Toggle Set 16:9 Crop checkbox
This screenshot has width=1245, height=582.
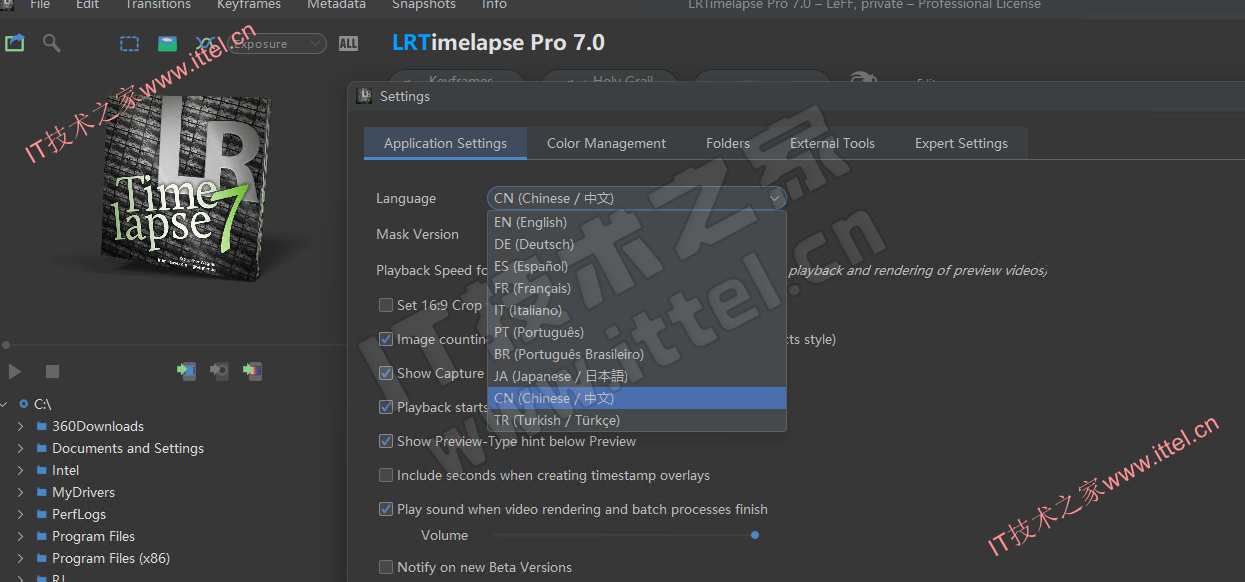click(386, 305)
